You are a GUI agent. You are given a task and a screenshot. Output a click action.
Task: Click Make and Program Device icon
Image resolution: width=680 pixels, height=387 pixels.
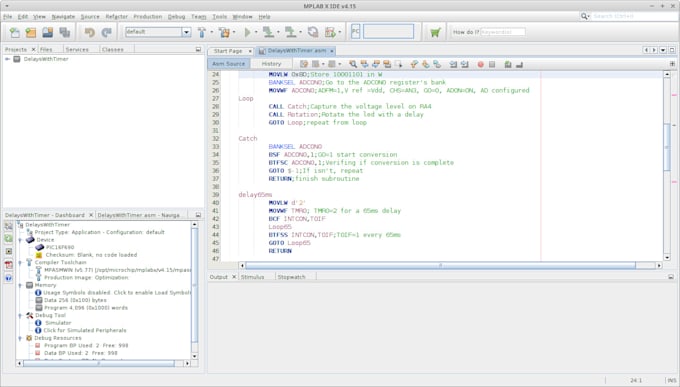(268, 32)
